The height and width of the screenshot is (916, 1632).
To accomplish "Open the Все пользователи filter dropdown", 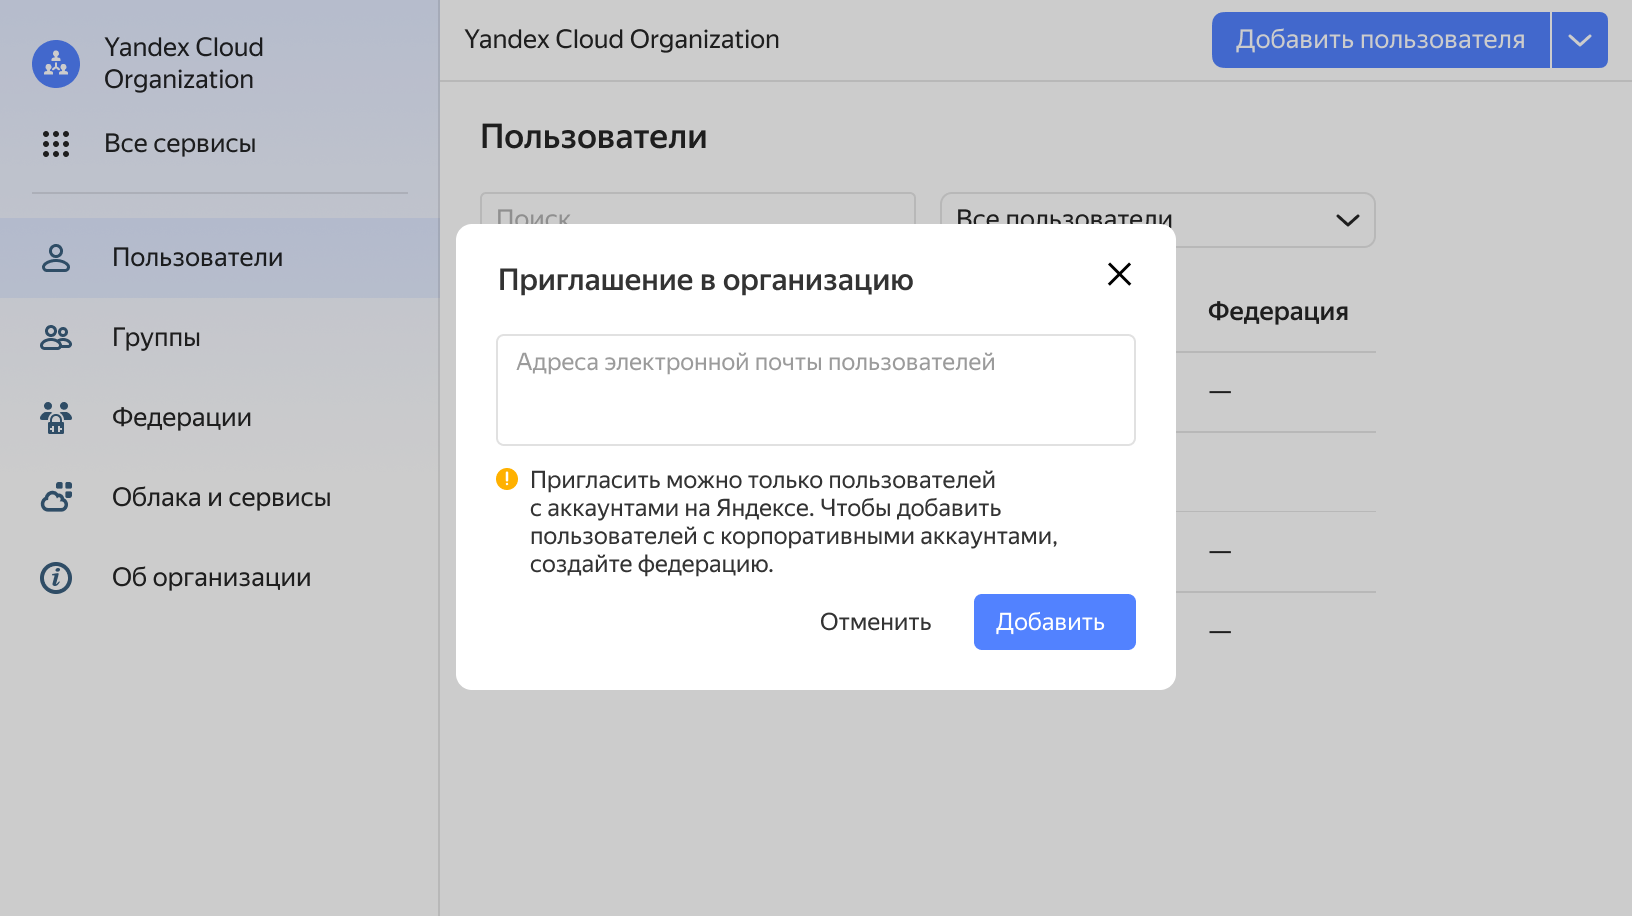I will (1158, 220).
